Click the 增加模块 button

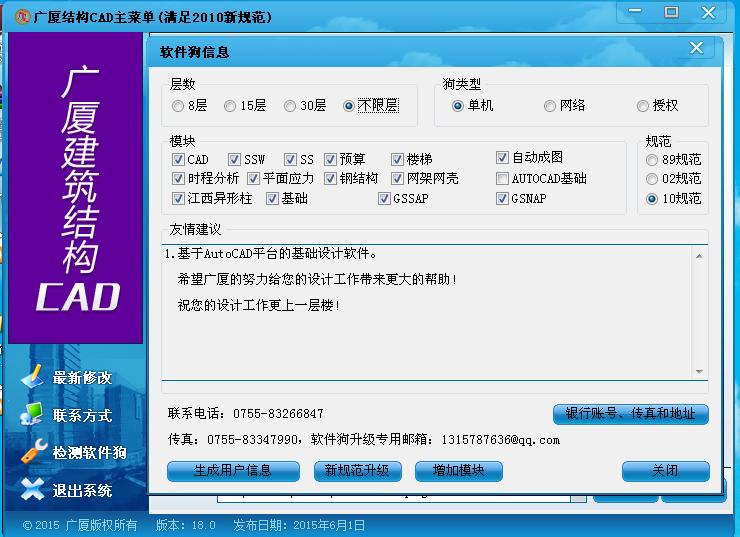point(459,471)
